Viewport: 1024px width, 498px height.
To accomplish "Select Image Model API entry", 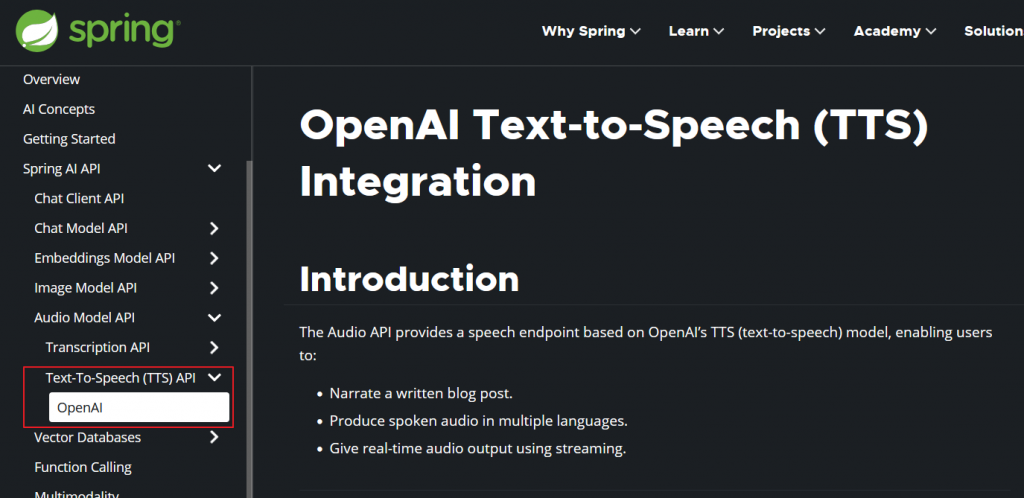I will [86, 288].
